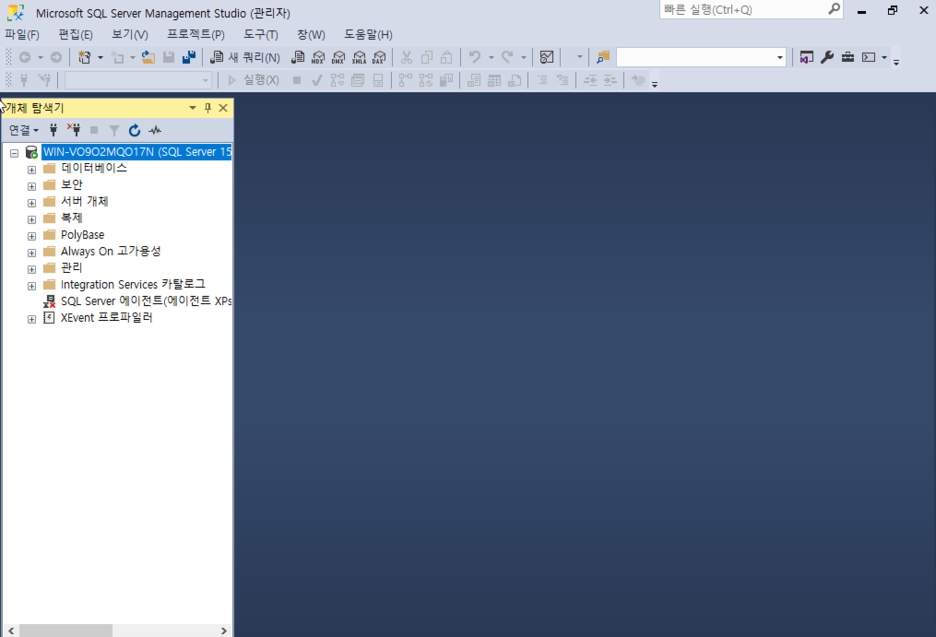The image size is (936, 637).
Task: Expand the PolyBase folder
Action: pyautogui.click(x=32, y=236)
